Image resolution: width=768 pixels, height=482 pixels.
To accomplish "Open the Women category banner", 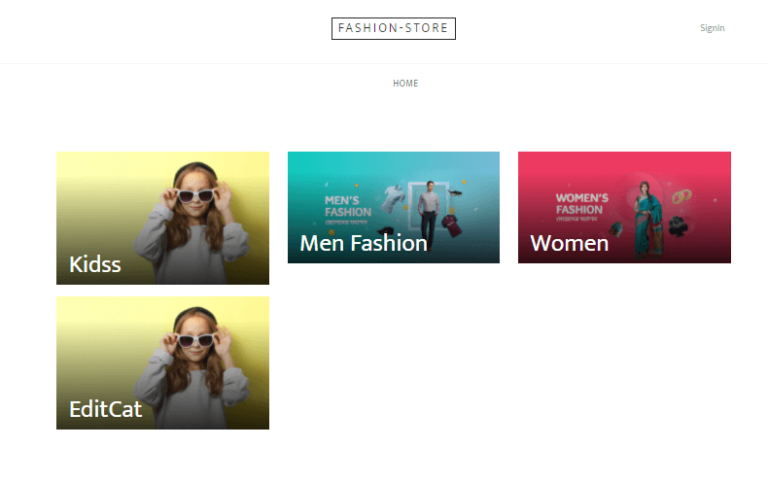I will tap(624, 207).
